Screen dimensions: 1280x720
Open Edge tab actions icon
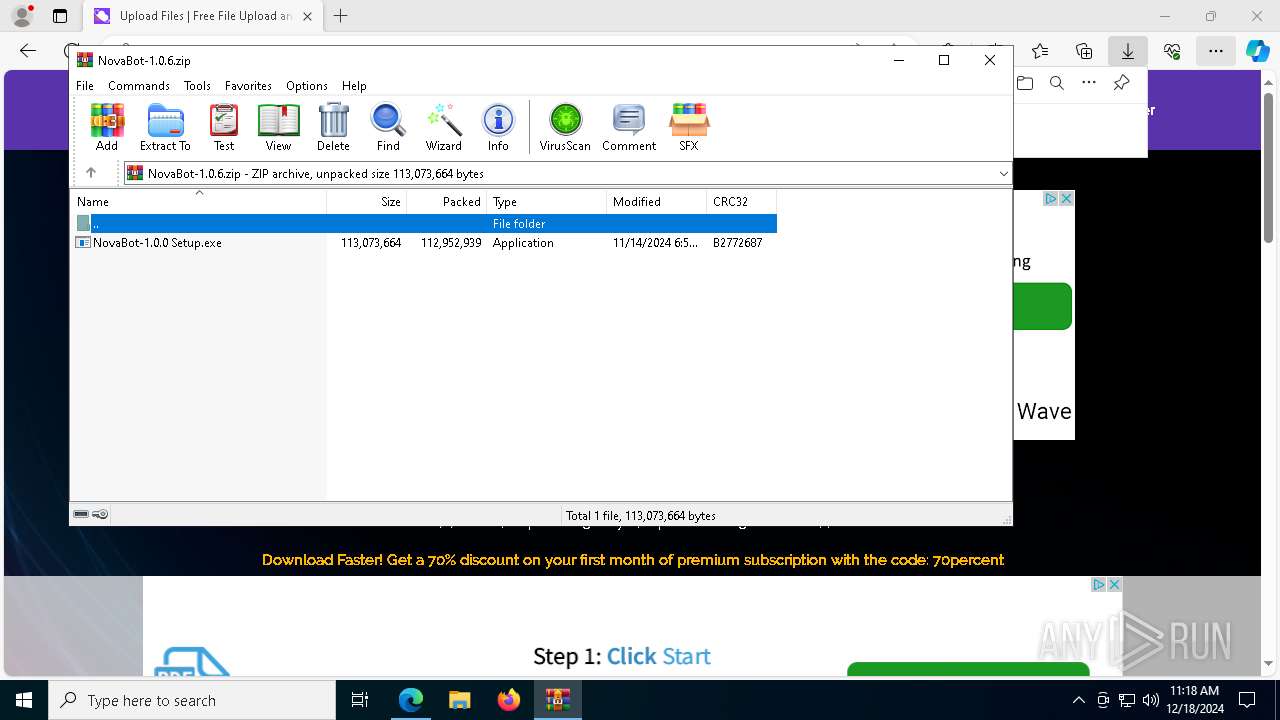(x=60, y=16)
